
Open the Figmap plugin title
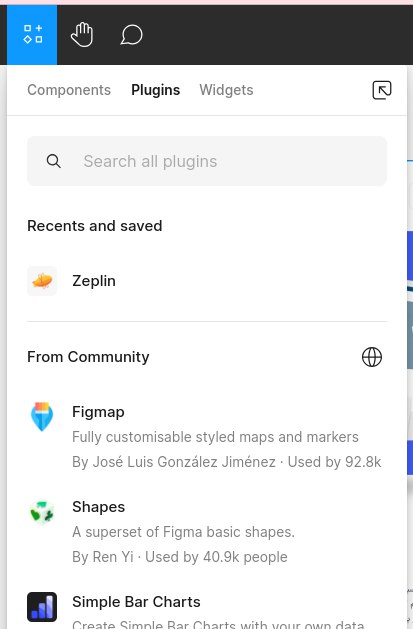98,412
